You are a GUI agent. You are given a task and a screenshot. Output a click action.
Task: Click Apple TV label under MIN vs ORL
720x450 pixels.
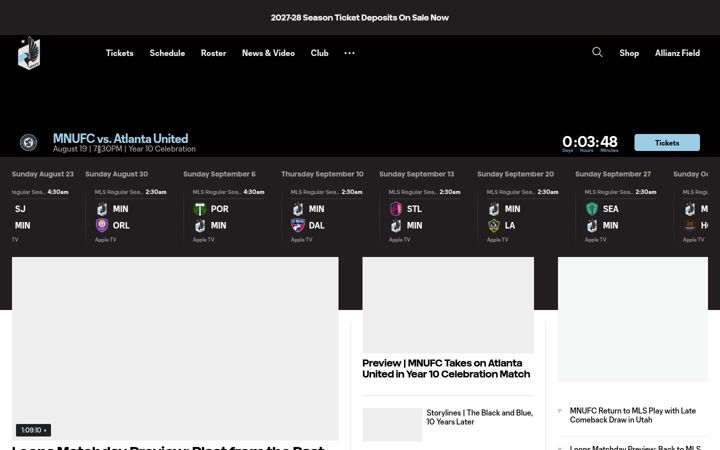106,240
